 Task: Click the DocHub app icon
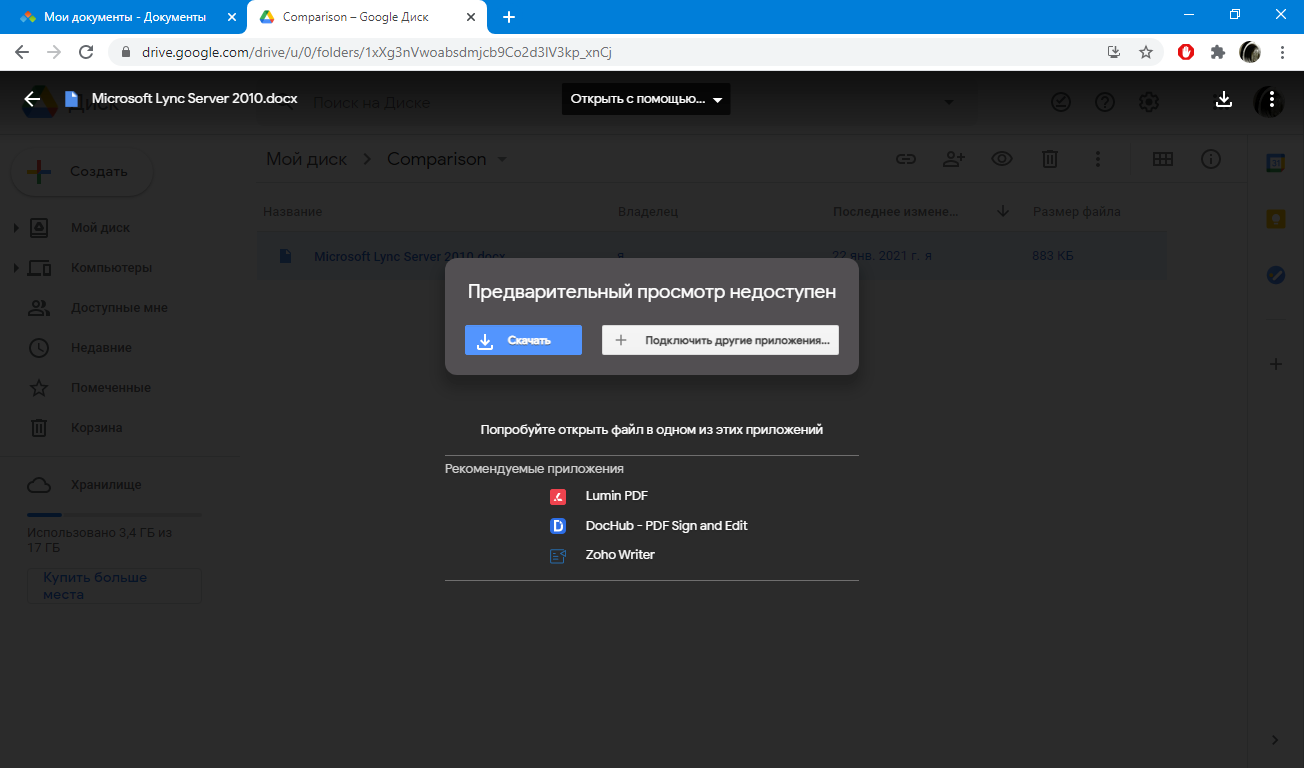[x=558, y=526]
